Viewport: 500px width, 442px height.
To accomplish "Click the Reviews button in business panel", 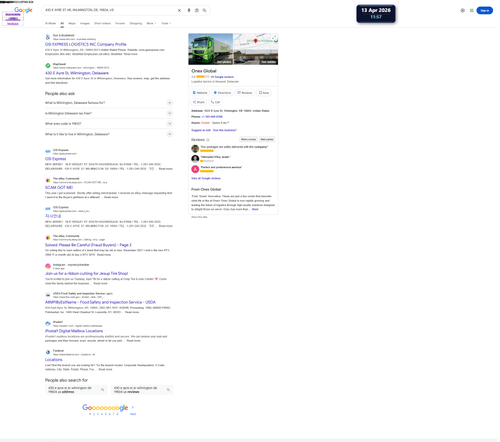I will [245, 93].
